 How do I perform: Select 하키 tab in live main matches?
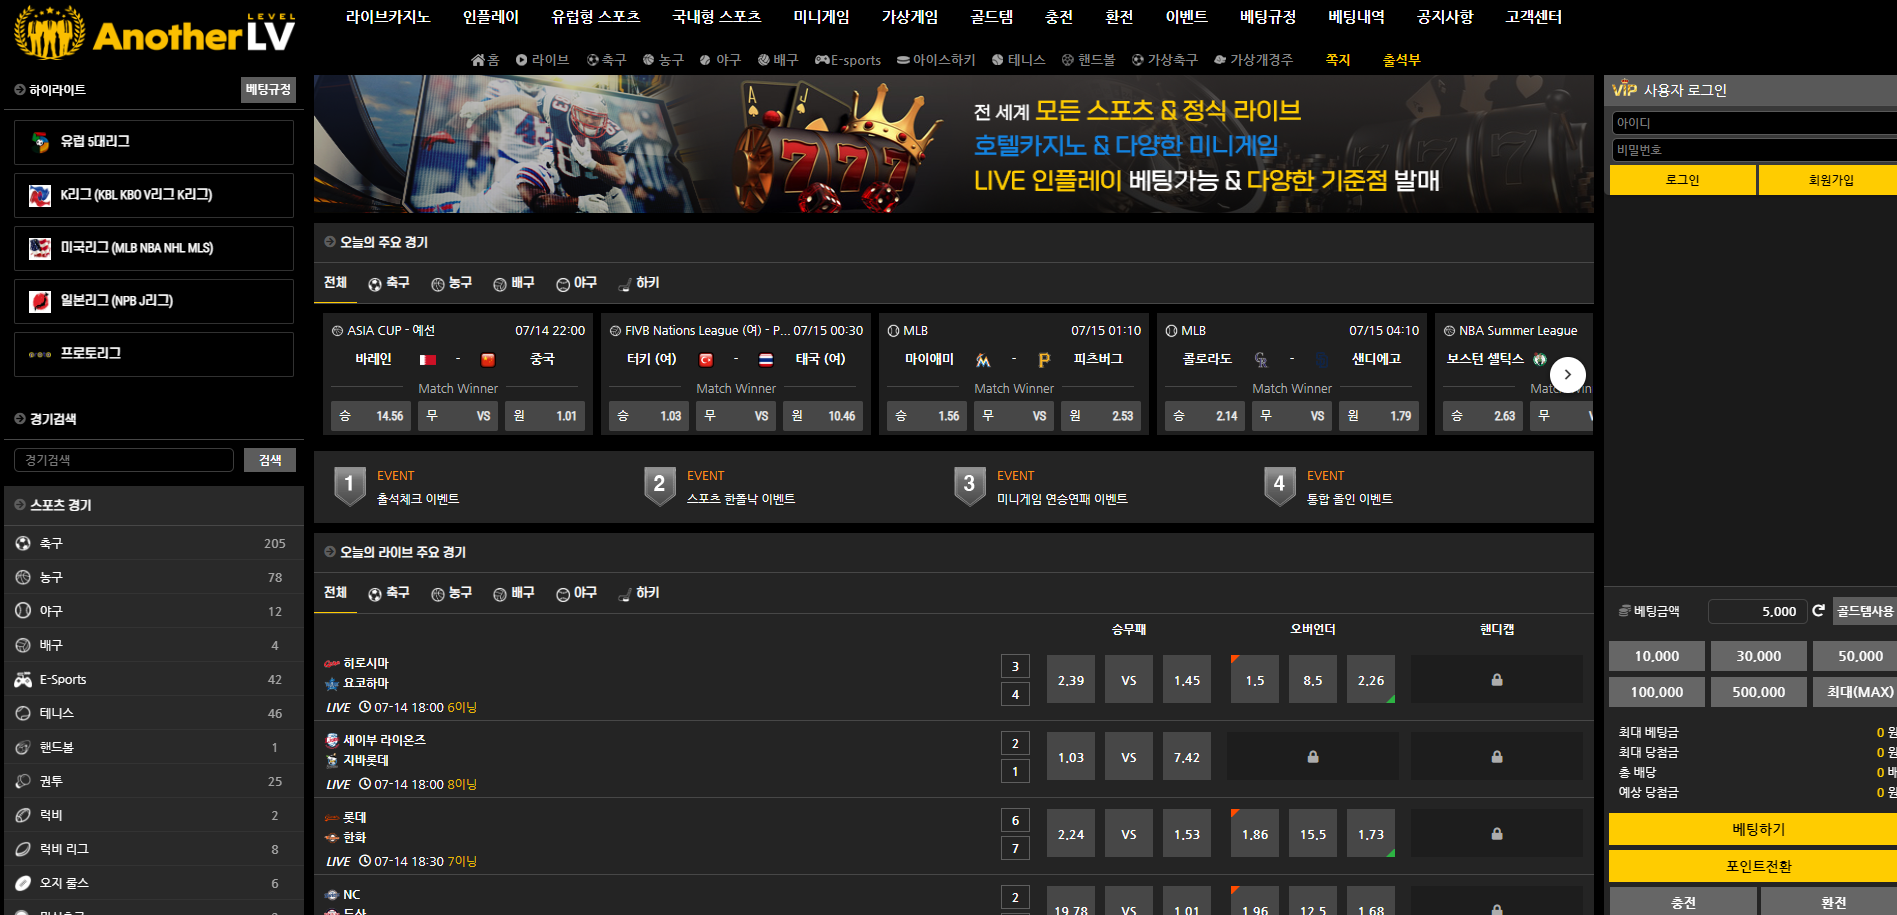(639, 593)
